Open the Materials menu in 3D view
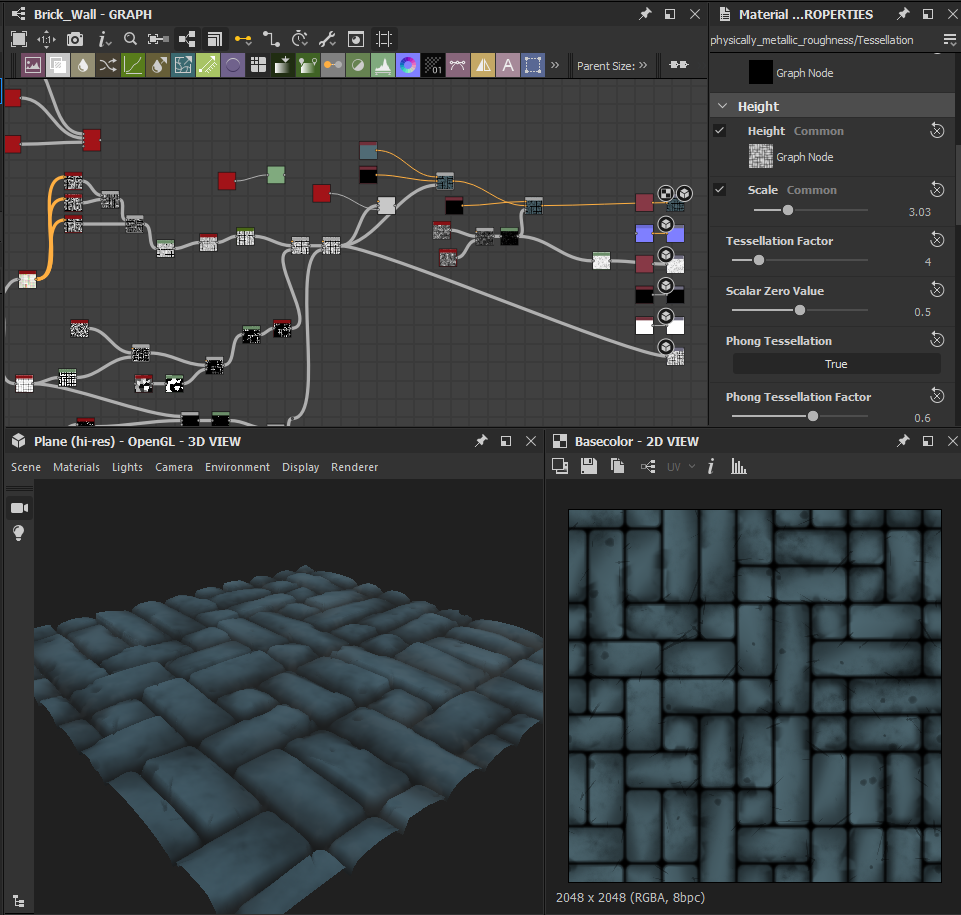Image resolution: width=961 pixels, height=915 pixels. coord(76,467)
